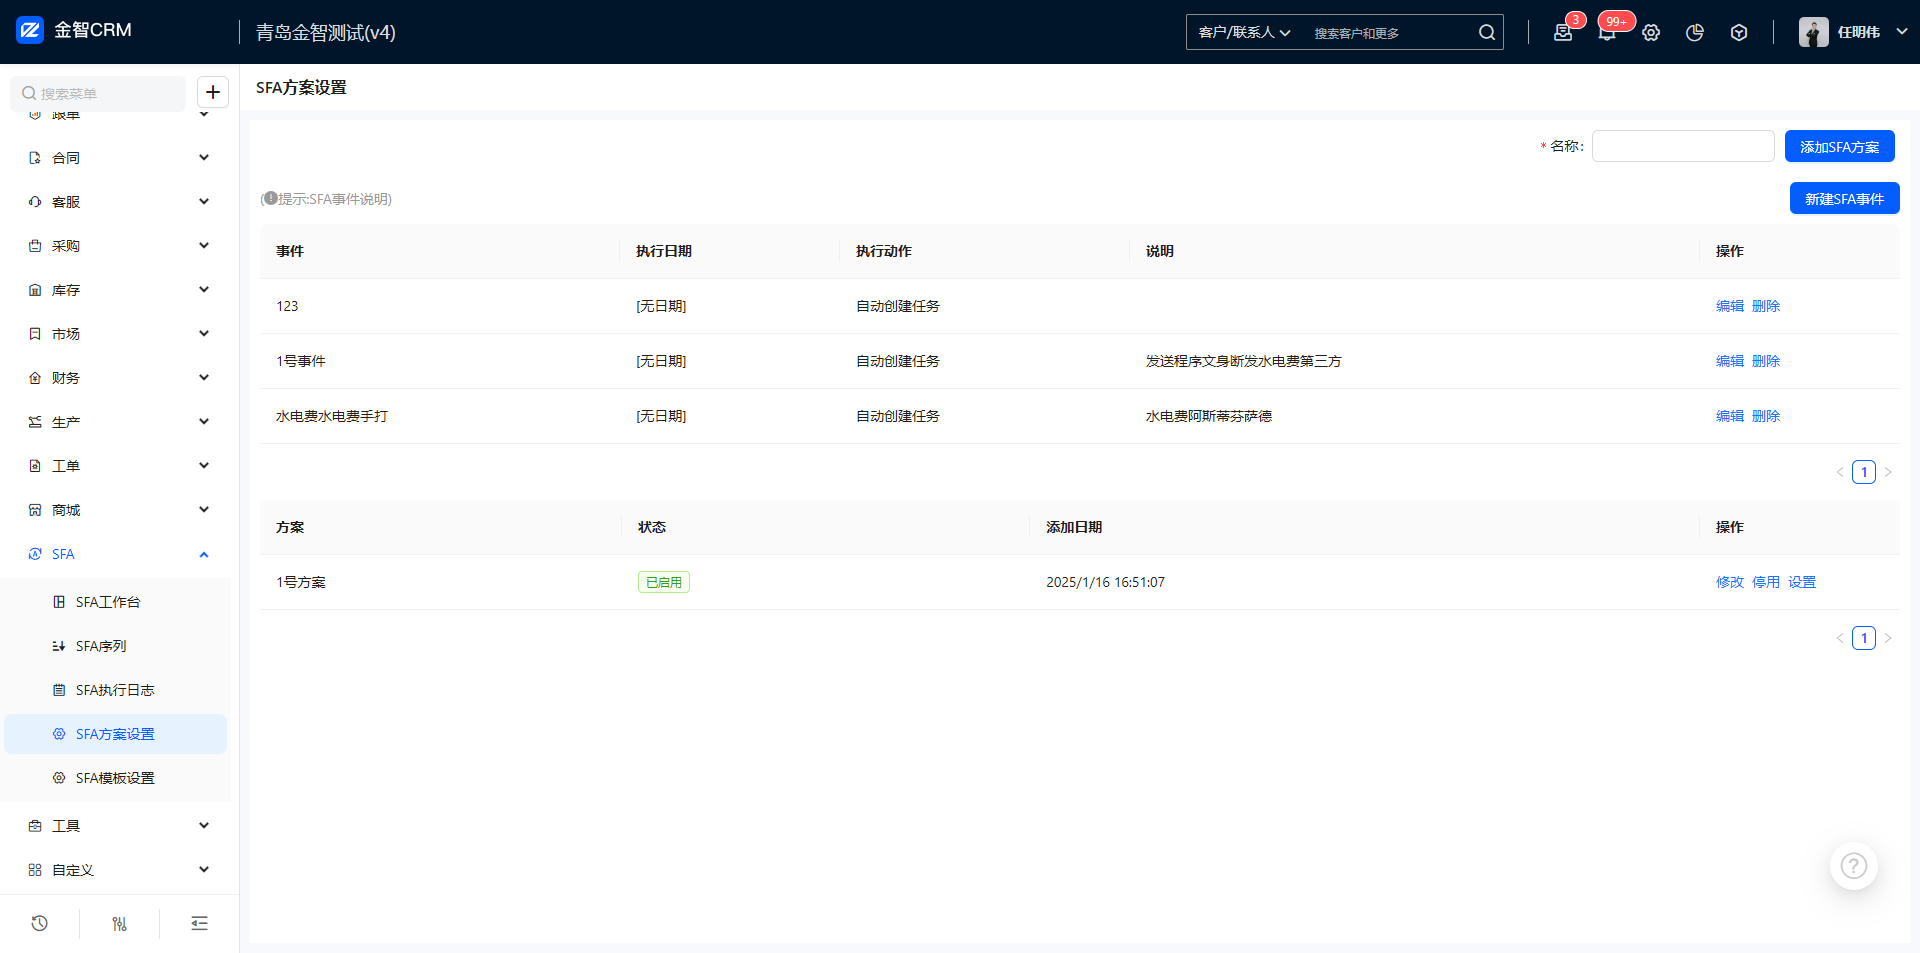This screenshot has width=1920, height=953.
Task: Click the 财务 menu icon
Action: click(x=35, y=378)
